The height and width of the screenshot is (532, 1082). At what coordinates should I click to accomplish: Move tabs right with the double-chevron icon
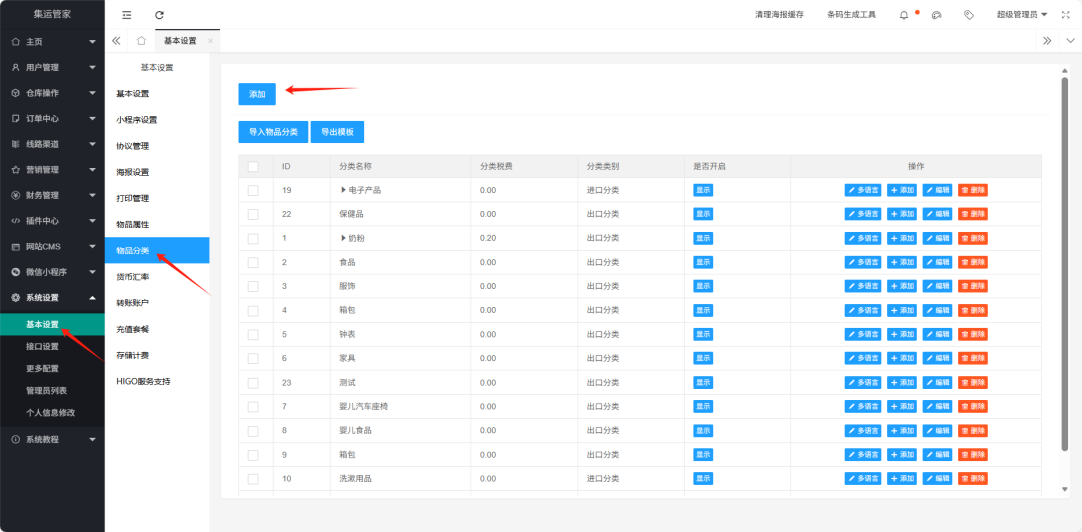[x=1047, y=41]
